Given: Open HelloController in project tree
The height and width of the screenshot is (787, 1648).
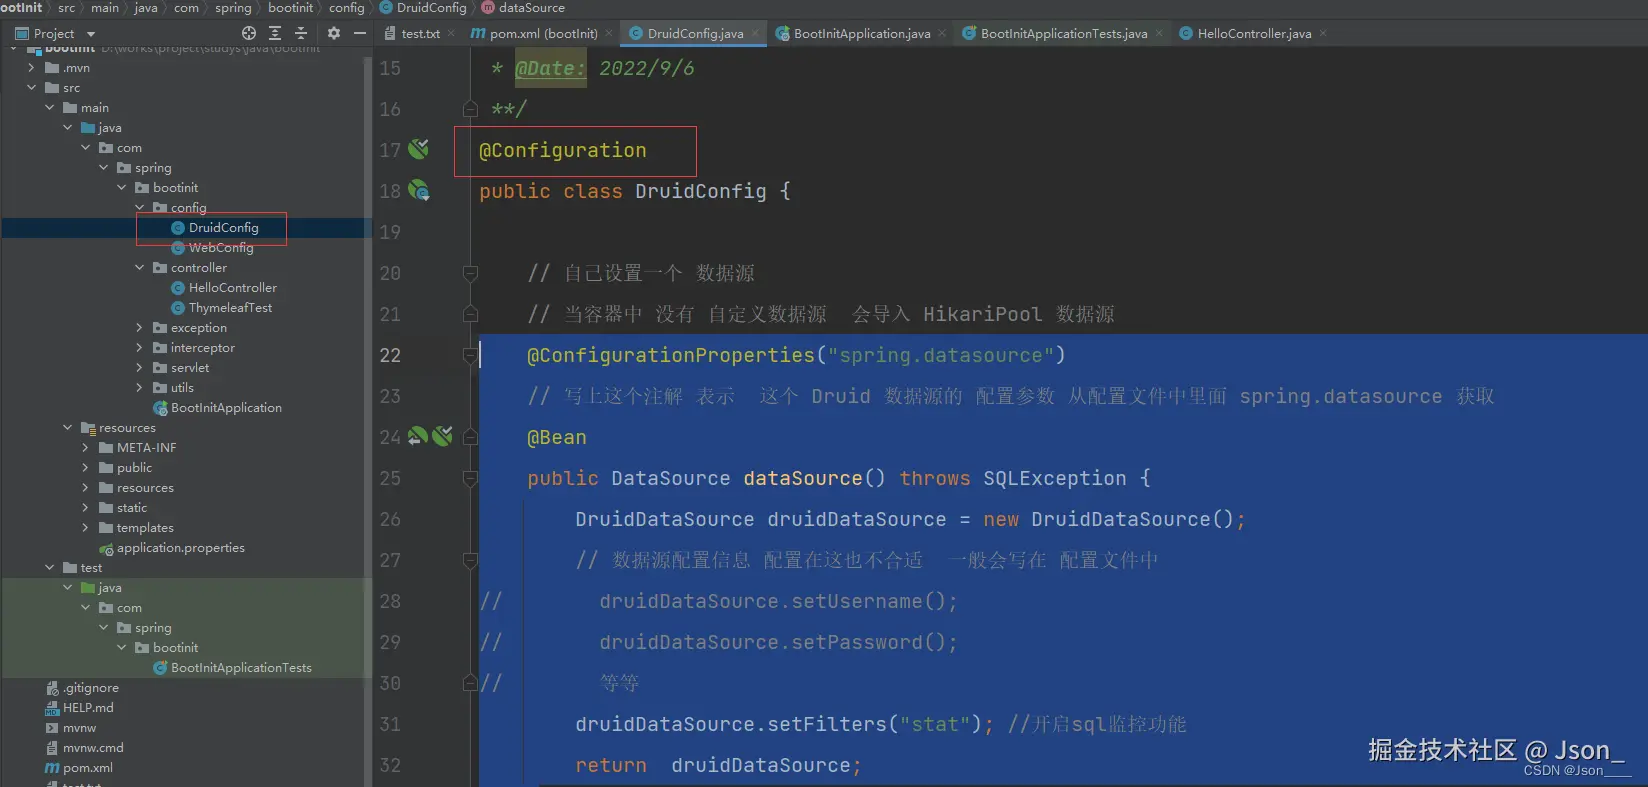Looking at the screenshot, I should click(232, 288).
